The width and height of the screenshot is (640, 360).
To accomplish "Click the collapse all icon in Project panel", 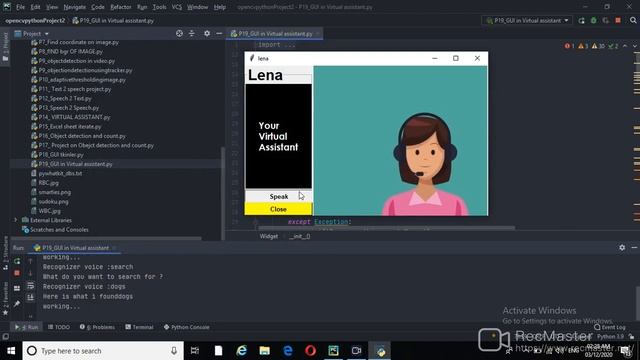I will coord(192,33).
